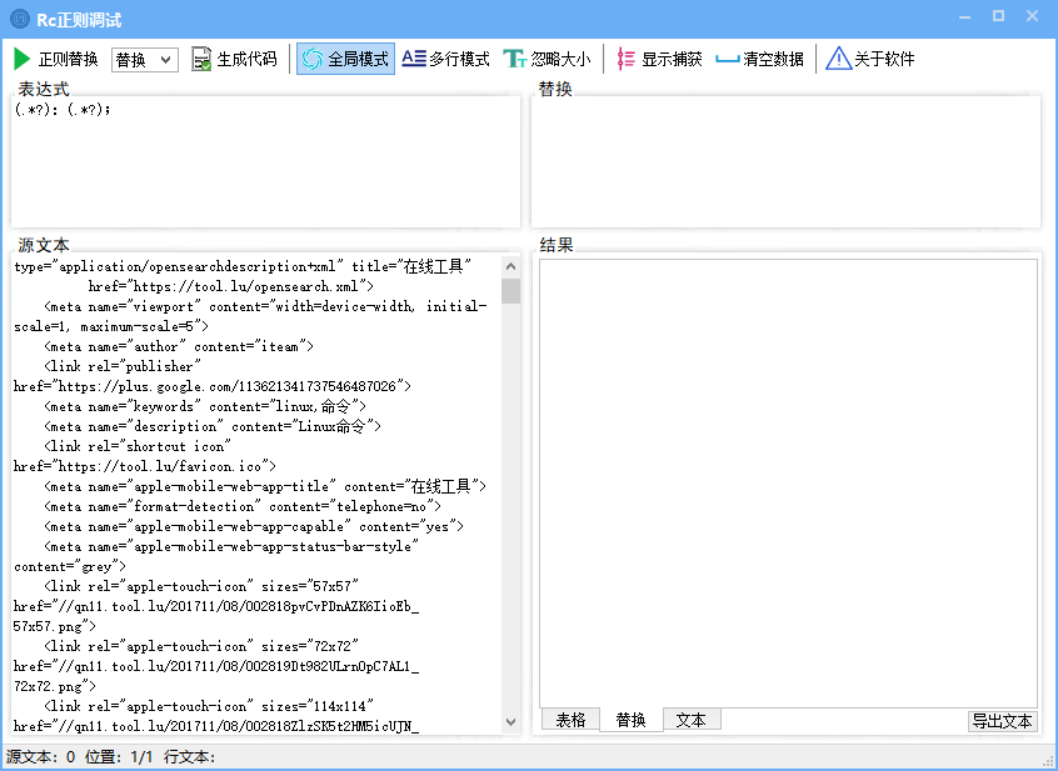The height and width of the screenshot is (771, 1058).
Task: Click the apple-mobile-web-app-capable meta line
Action: pos(254,527)
